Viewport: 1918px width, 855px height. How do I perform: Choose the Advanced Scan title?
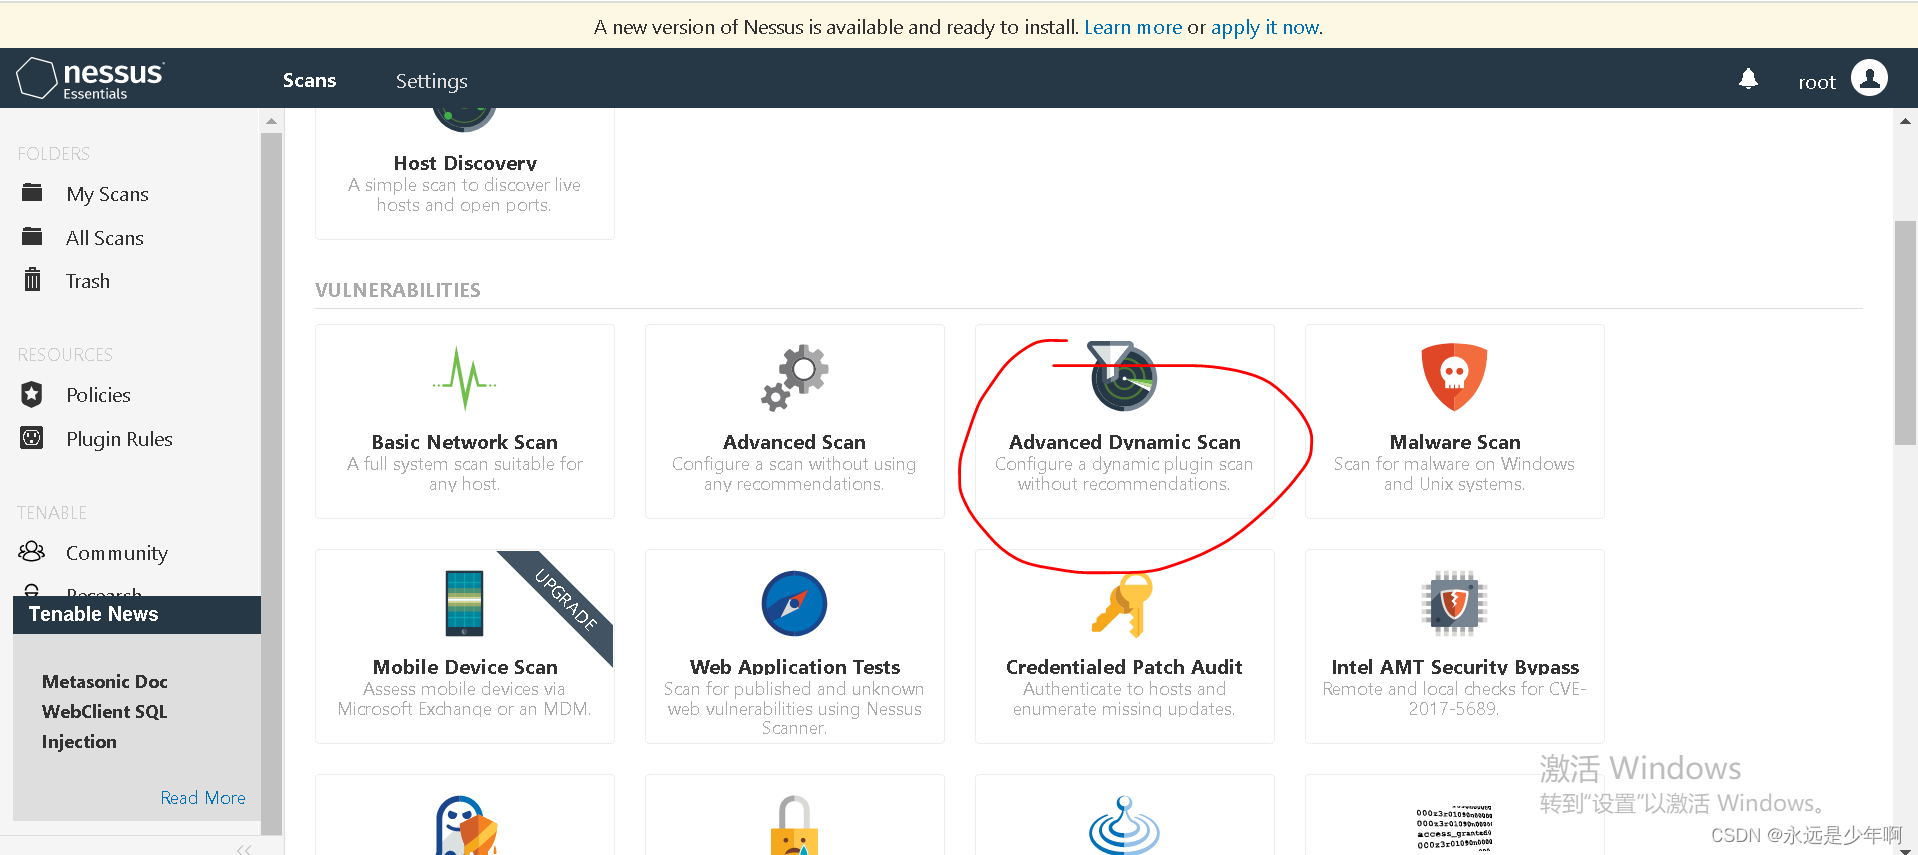click(794, 442)
